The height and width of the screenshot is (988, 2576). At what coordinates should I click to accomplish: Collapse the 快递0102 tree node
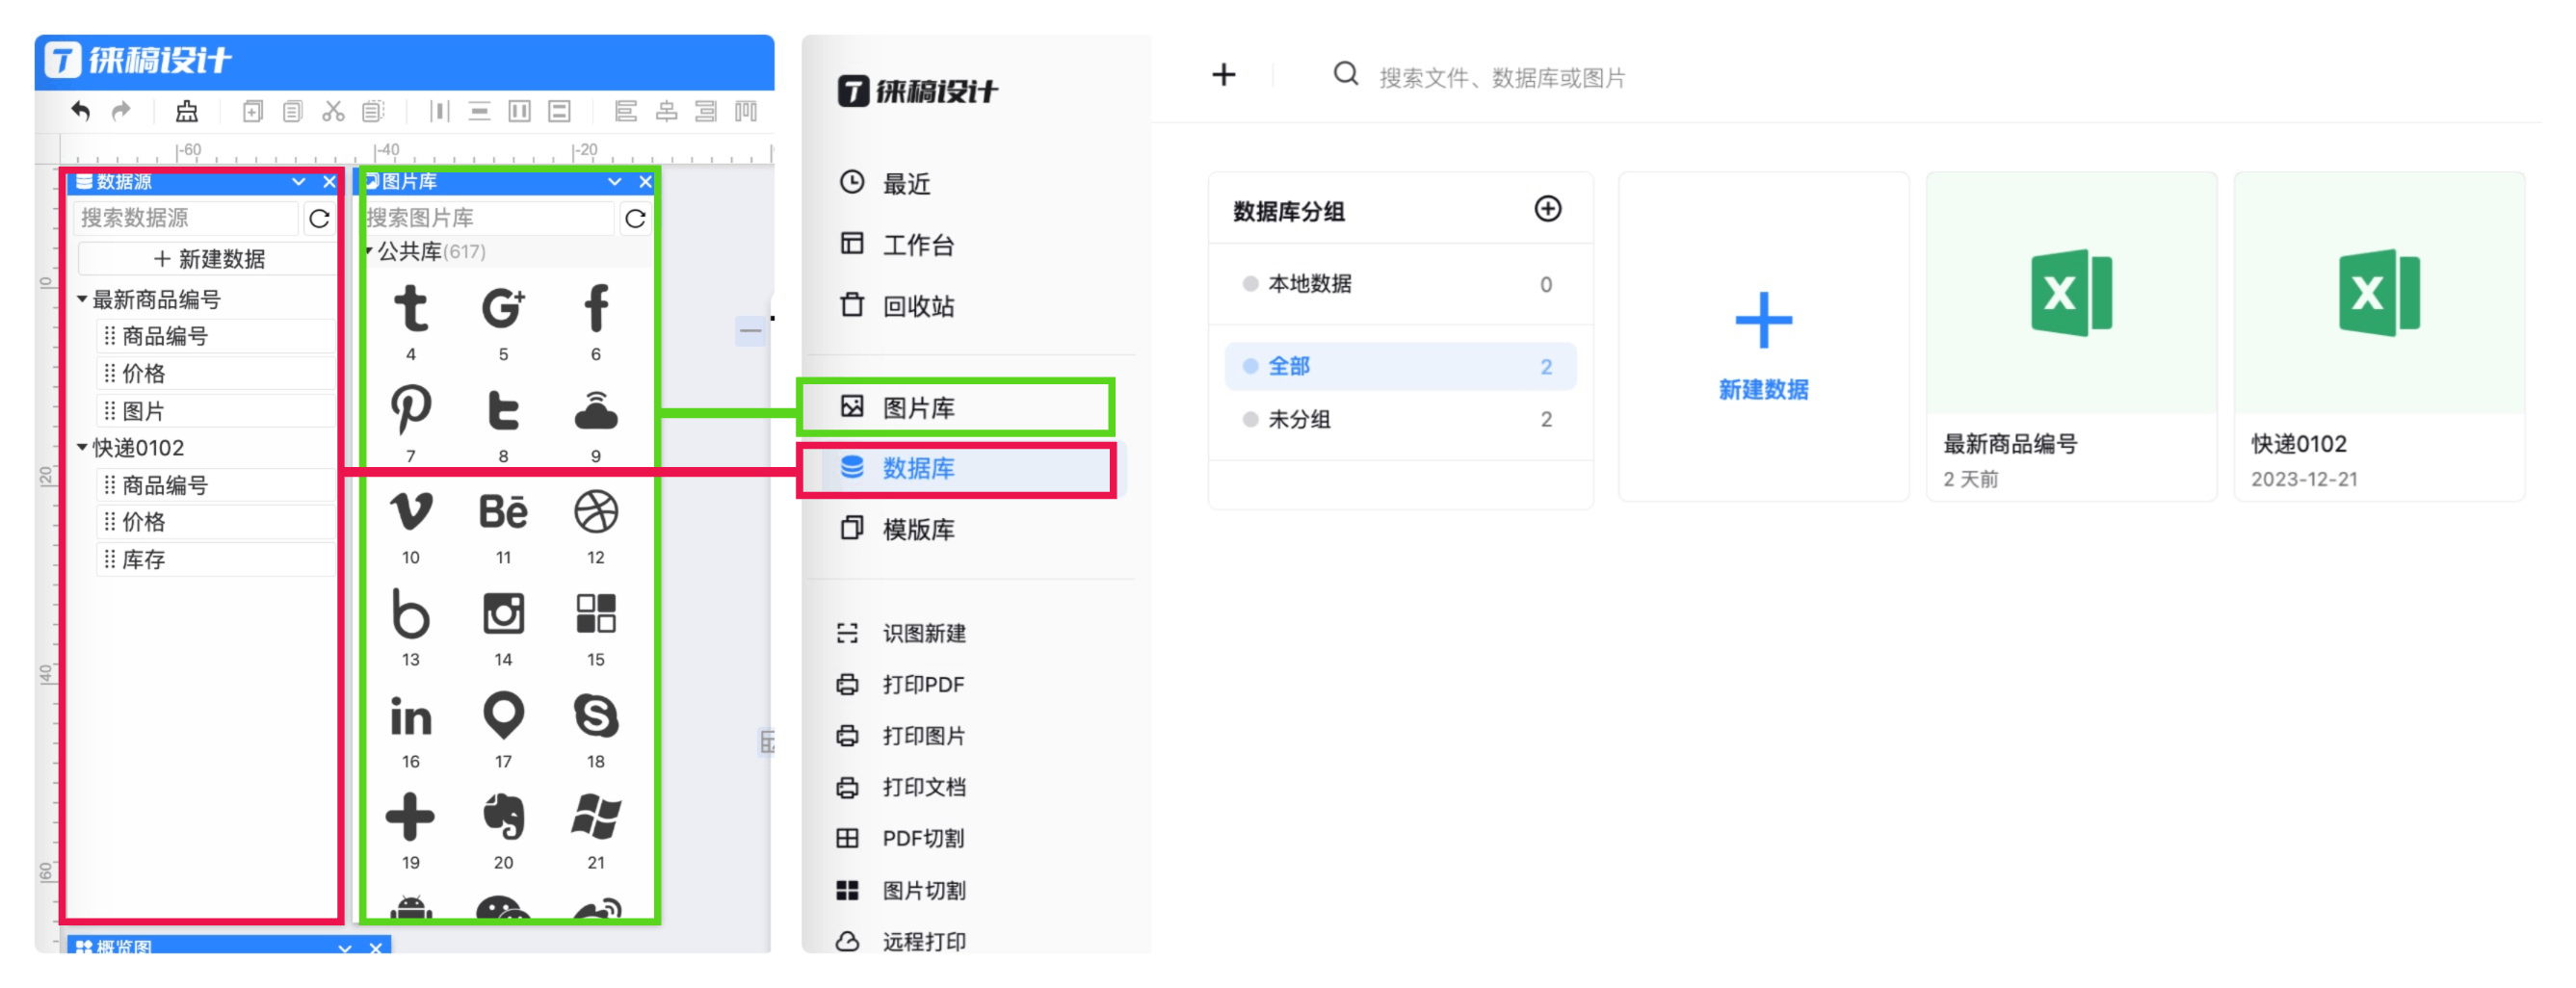coord(82,447)
